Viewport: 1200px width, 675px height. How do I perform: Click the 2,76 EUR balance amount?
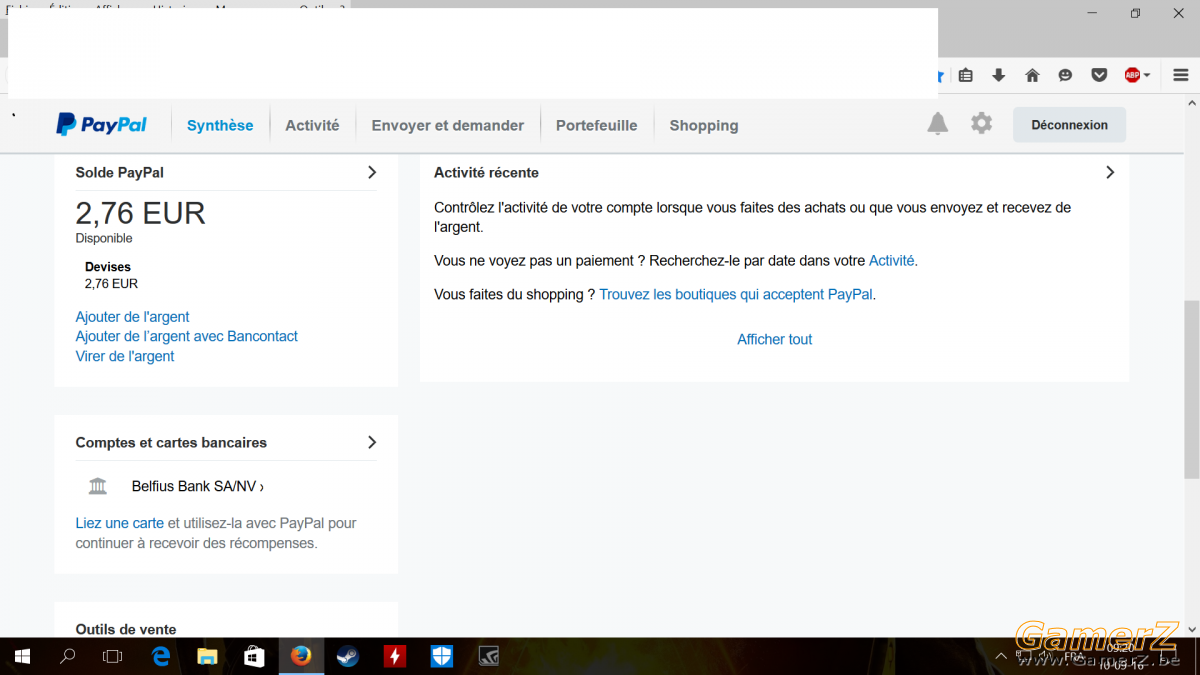point(141,213)
